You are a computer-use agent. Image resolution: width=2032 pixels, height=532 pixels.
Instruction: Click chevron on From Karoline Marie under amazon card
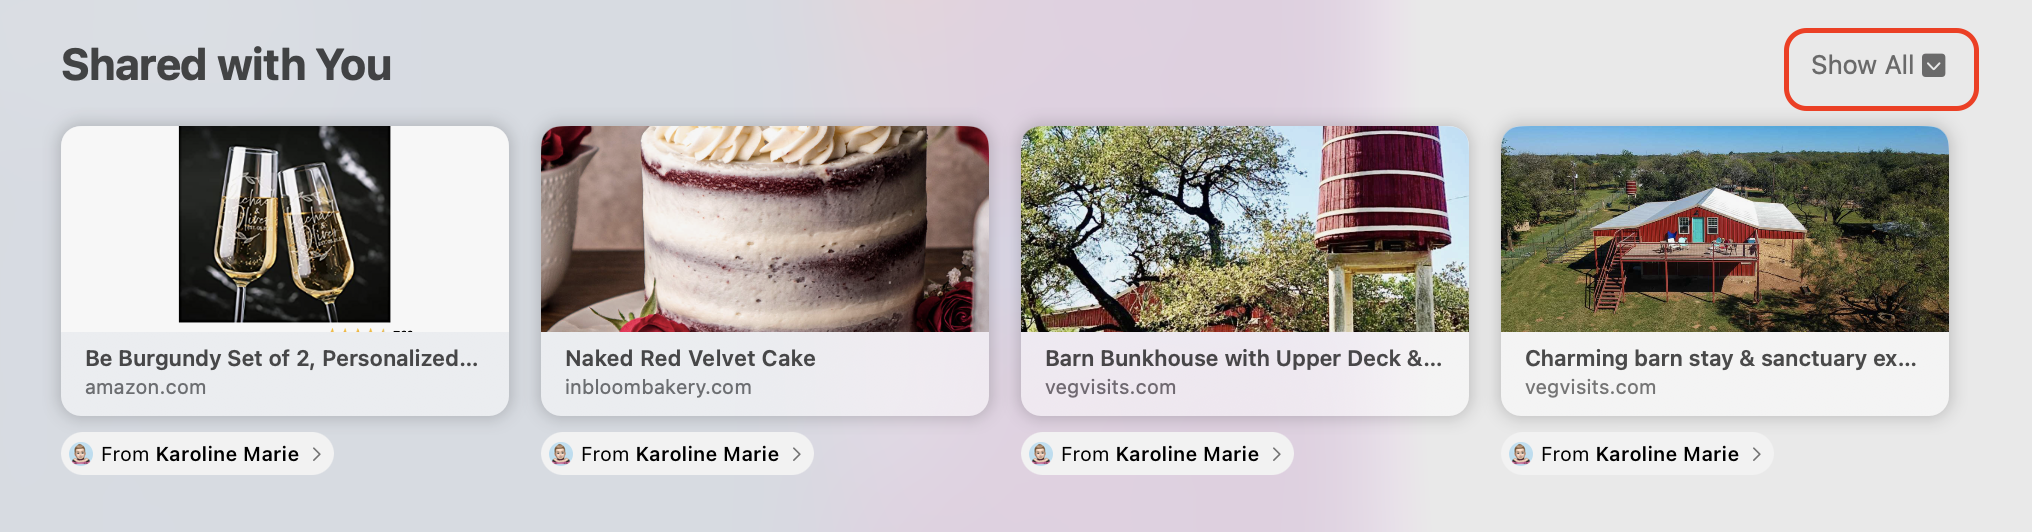click(316, 454)
